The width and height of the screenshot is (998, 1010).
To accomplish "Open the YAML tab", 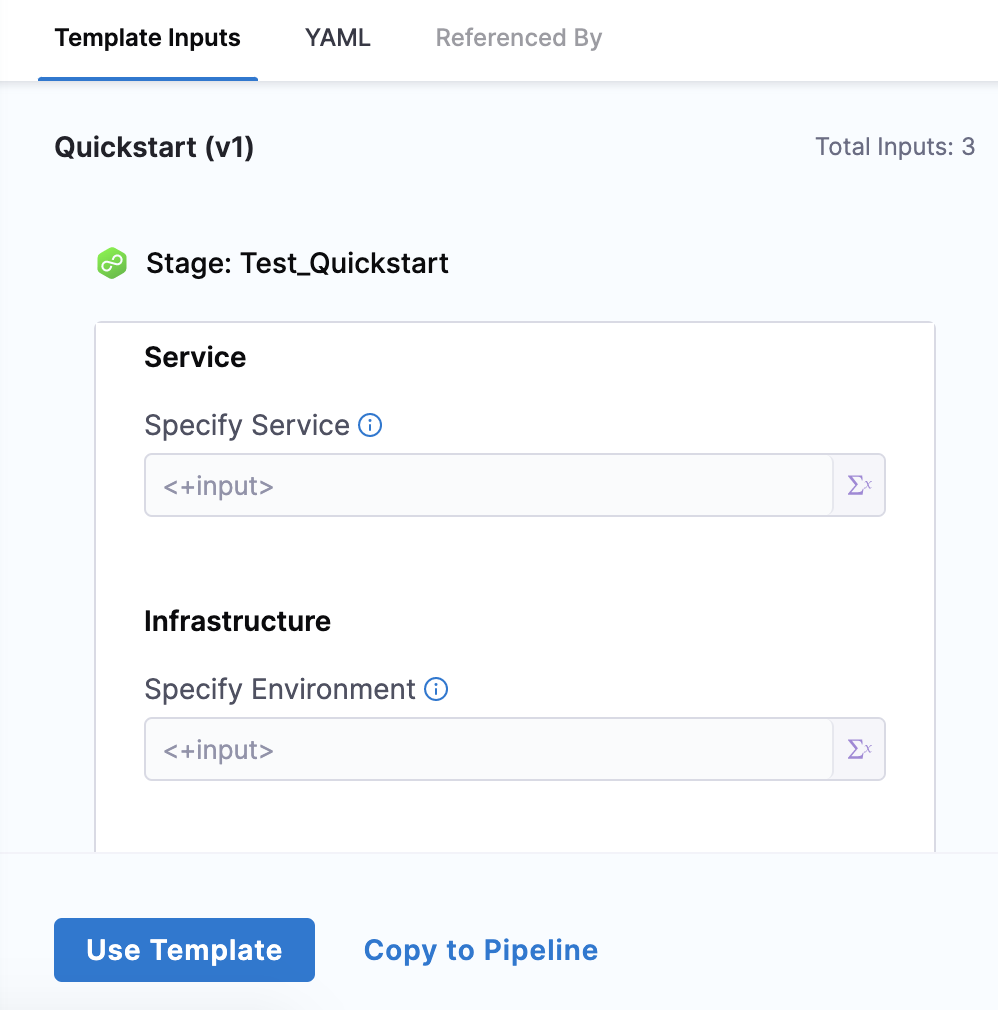I will pos(338,39).
